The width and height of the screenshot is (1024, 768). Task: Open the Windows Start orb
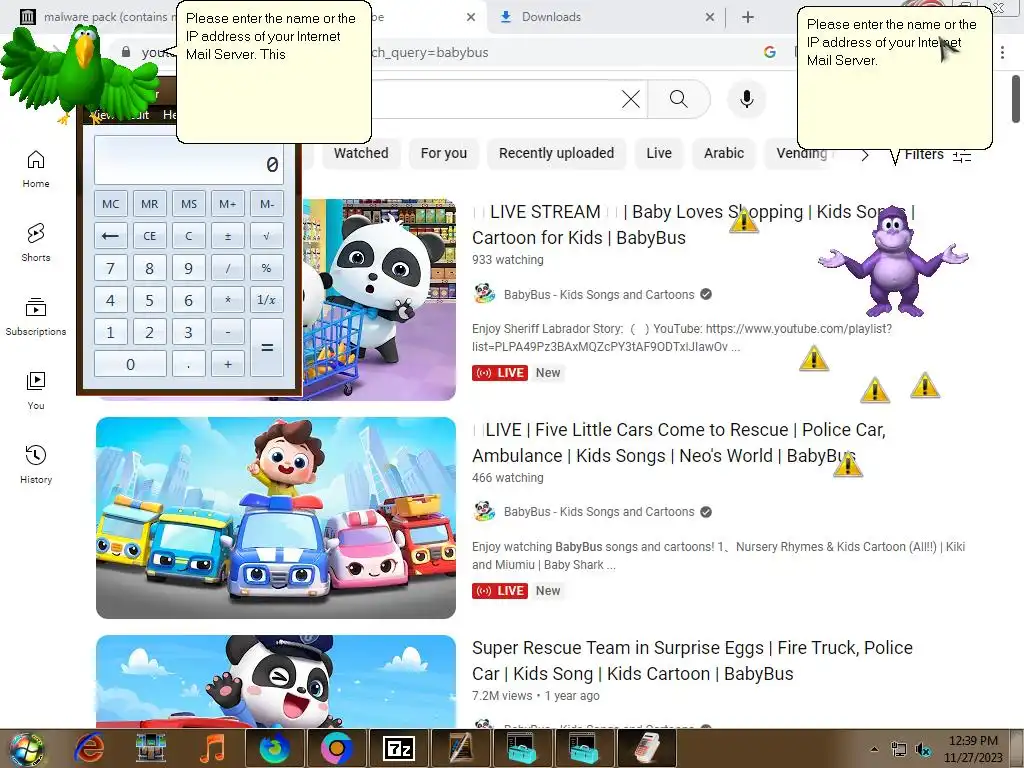tap(26, 749)
